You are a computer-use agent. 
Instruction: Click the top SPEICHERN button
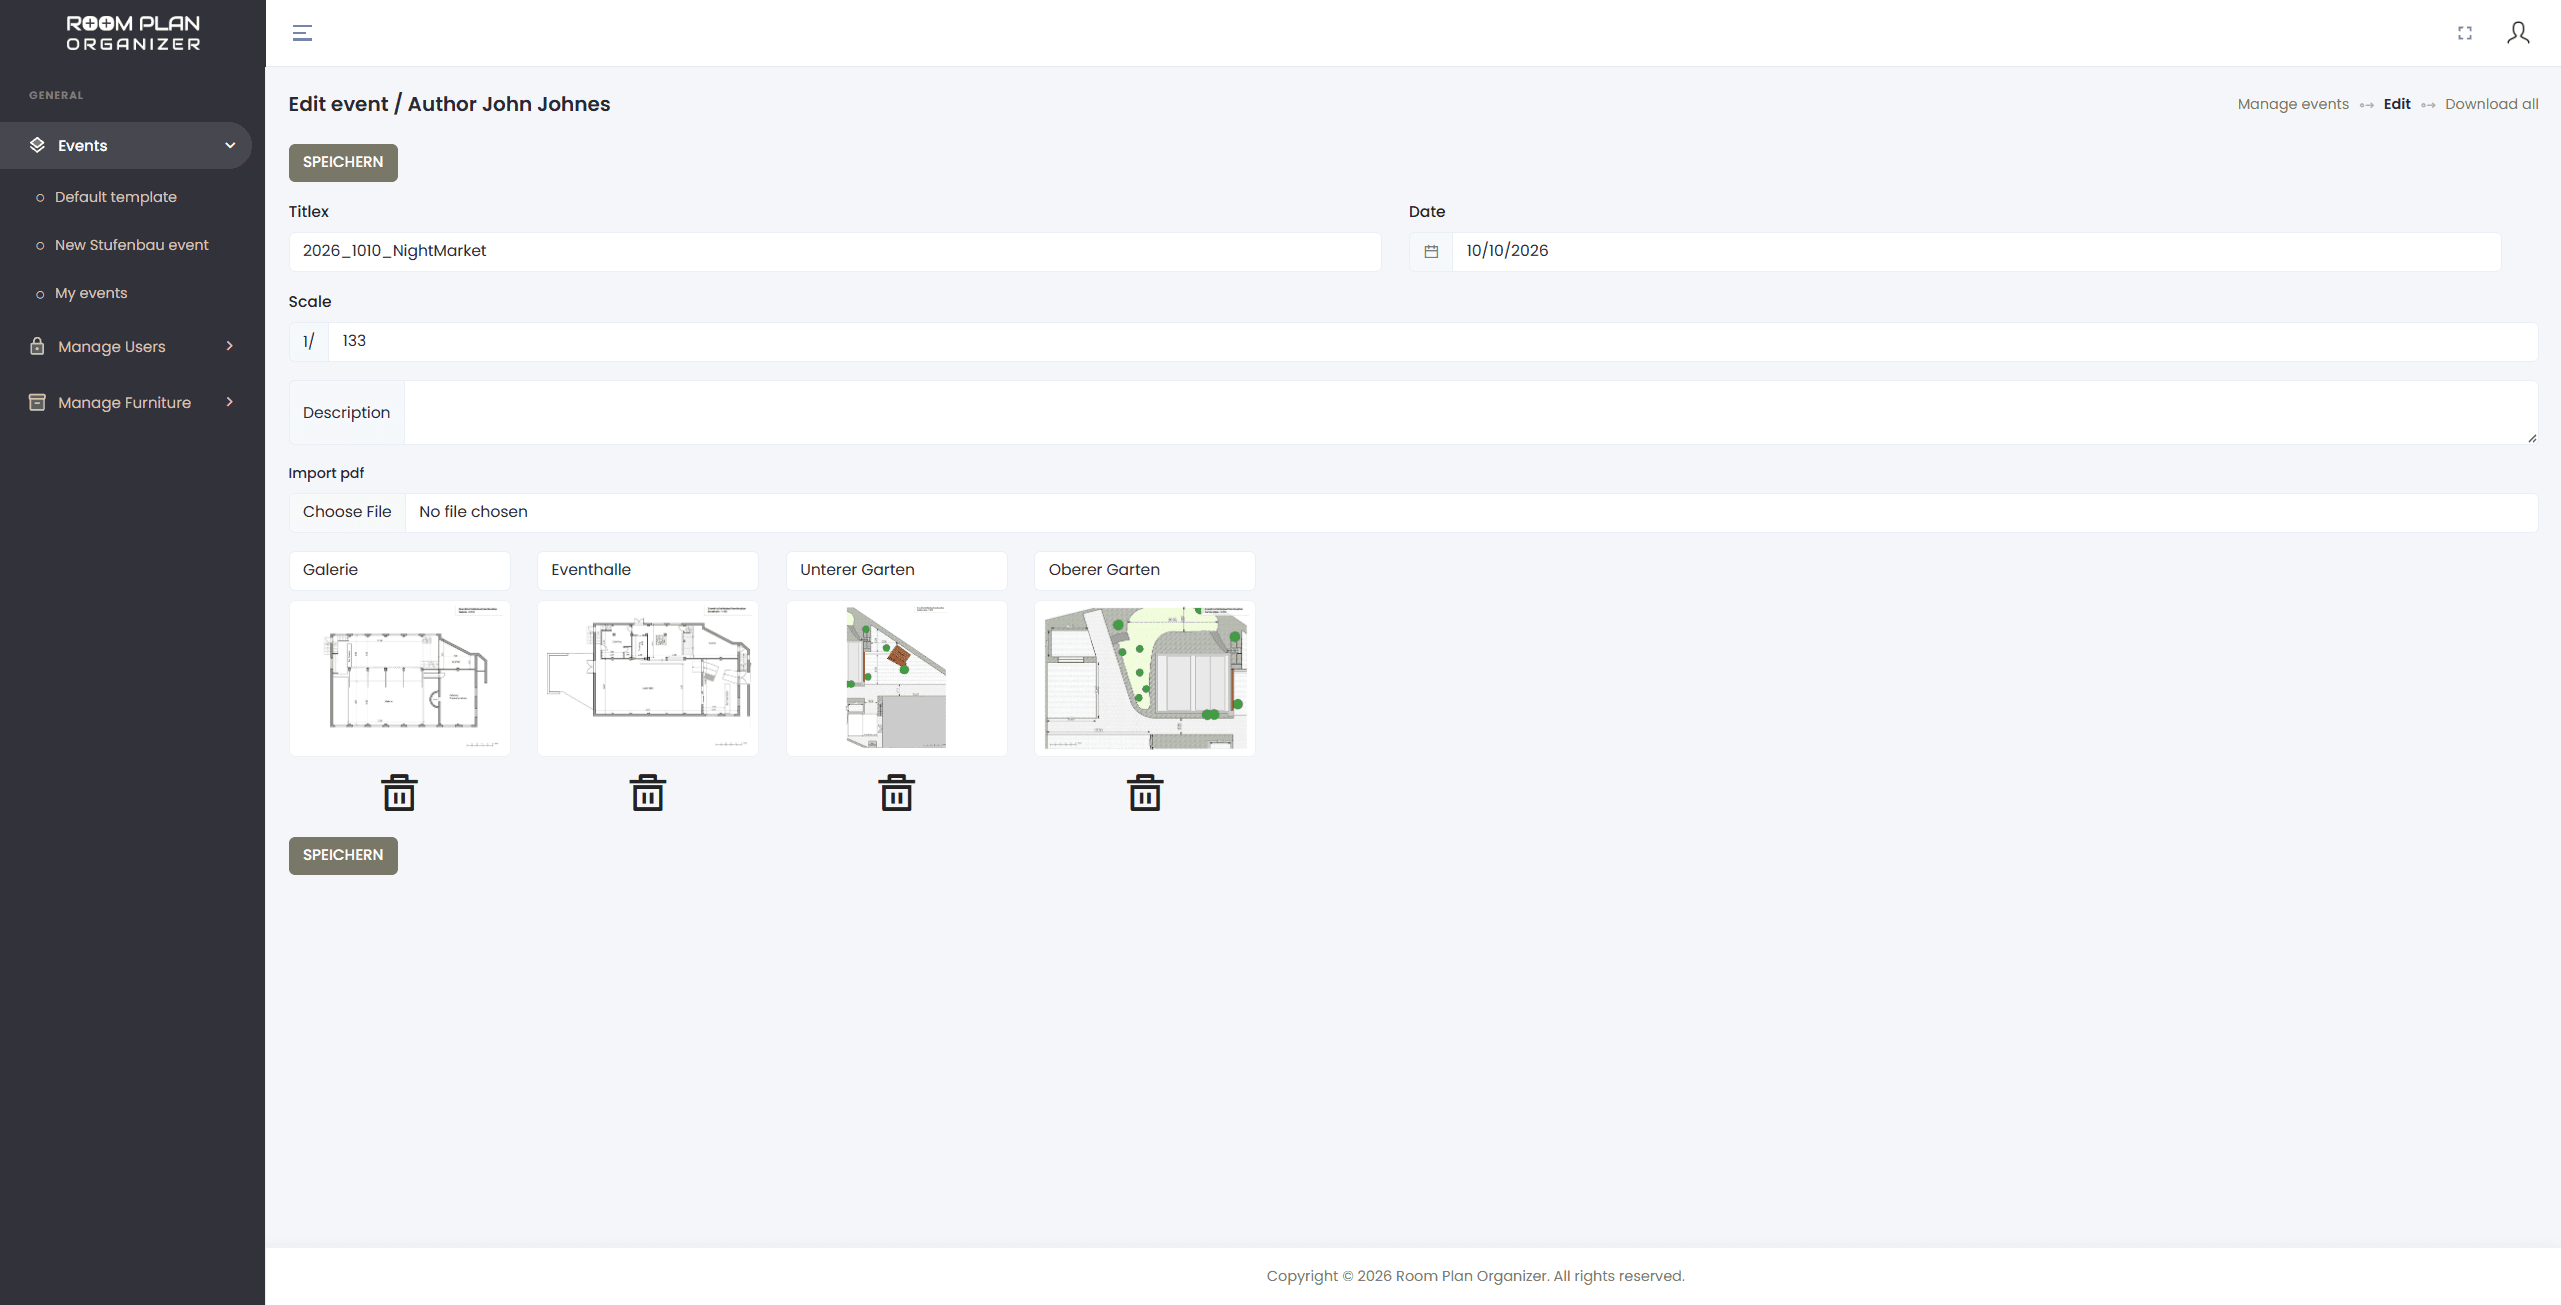pos(343,162)
